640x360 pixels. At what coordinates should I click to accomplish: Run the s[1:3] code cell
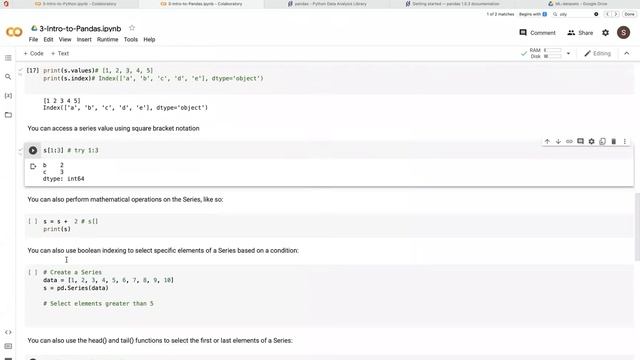pyautogui.click(x=33, y=150)
